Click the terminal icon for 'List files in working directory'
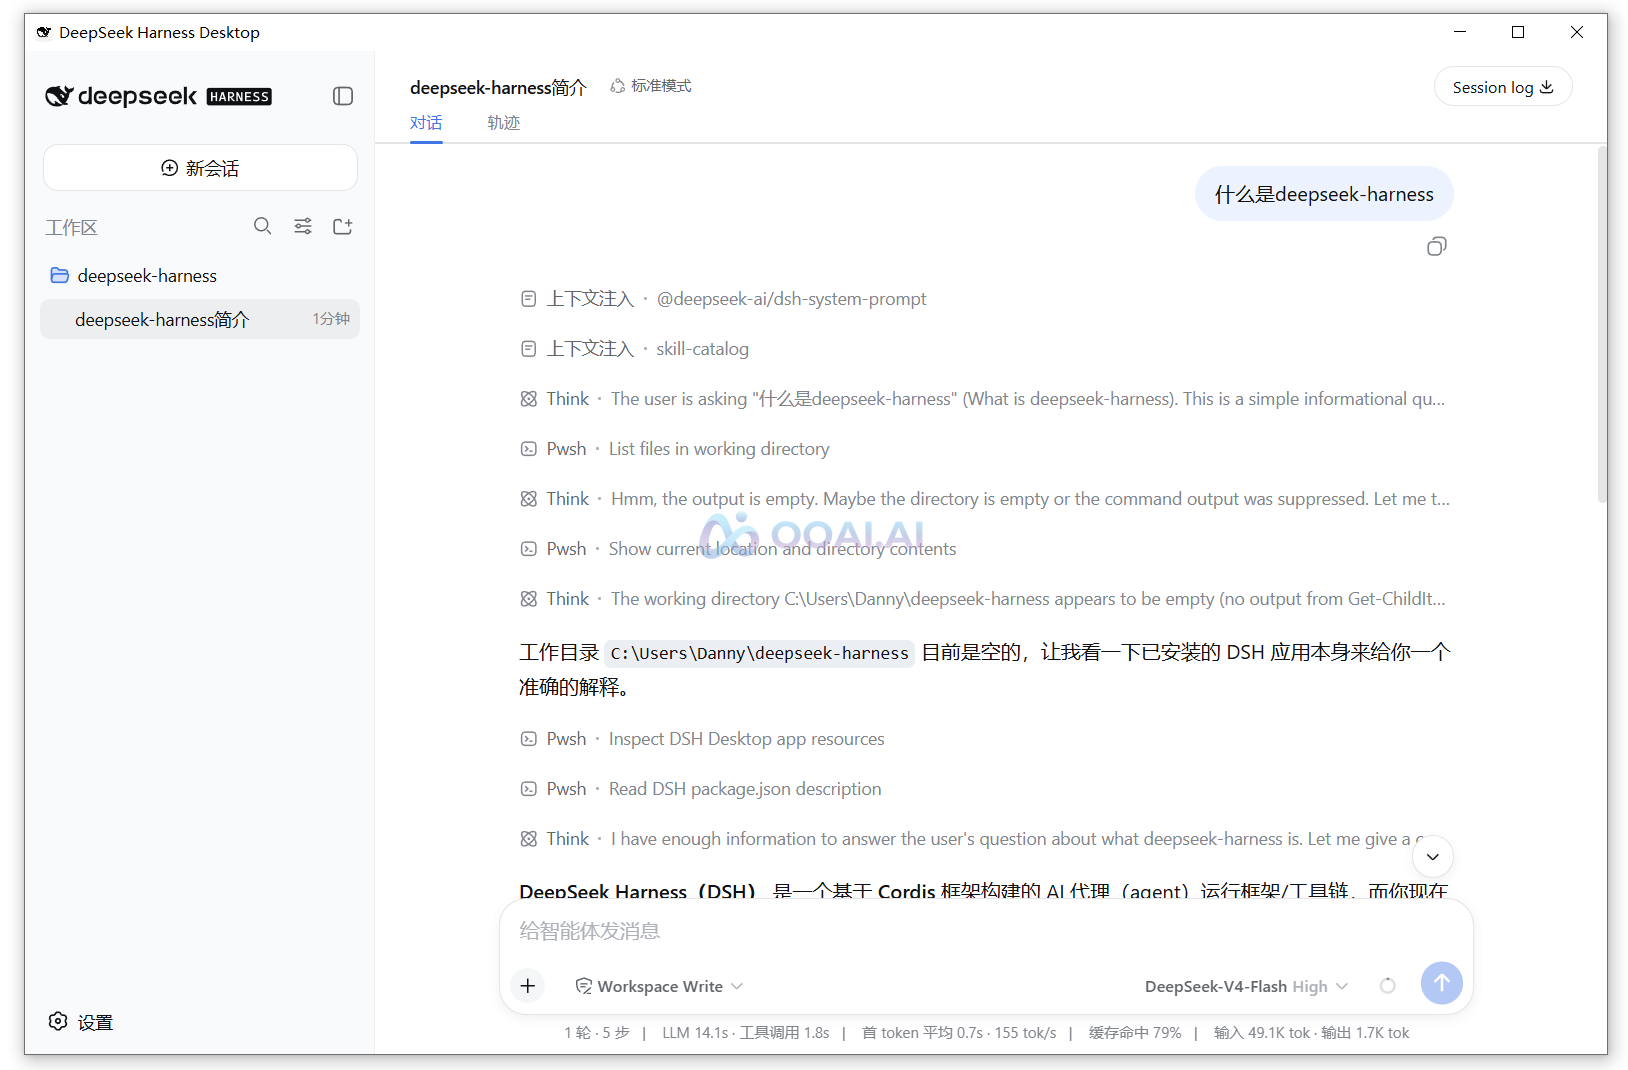This screenshot has width=1628, height=1070. tap(529, 449)
